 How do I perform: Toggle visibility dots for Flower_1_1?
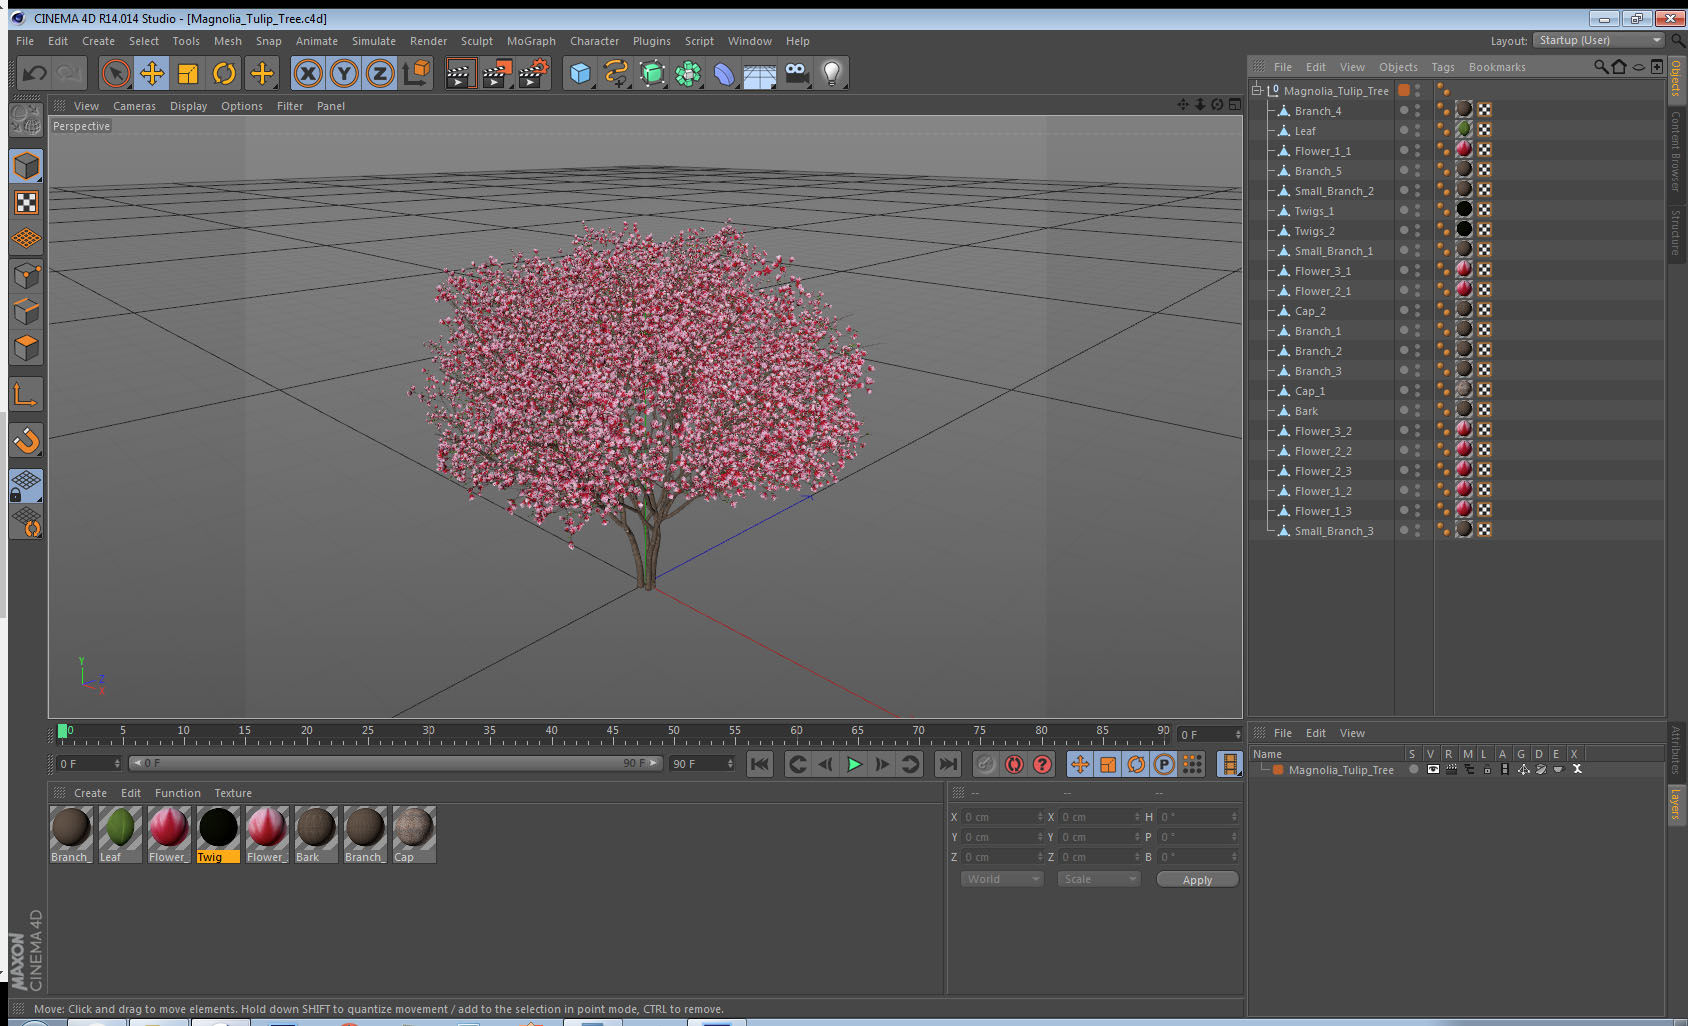pos(1417,151)
